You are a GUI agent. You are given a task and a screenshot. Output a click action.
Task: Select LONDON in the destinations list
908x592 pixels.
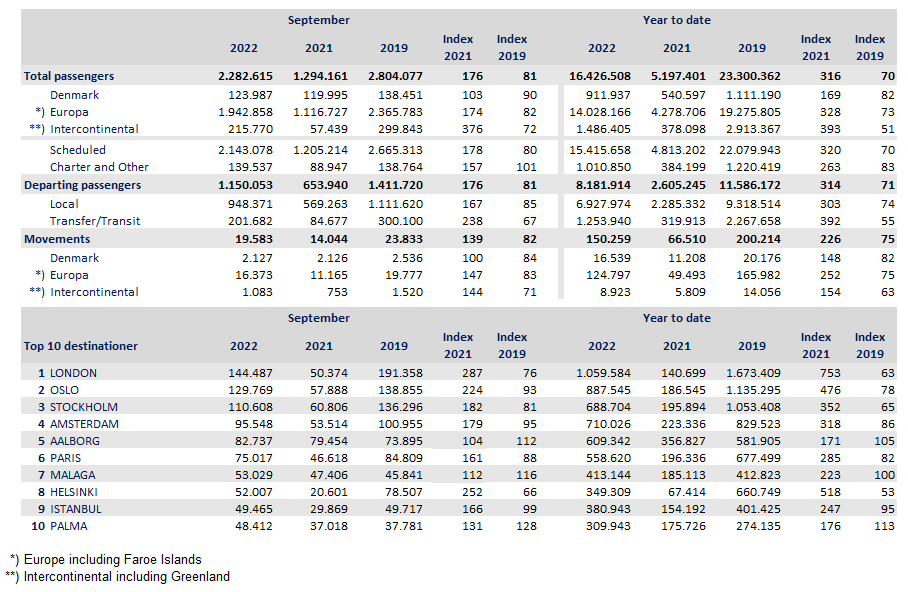click(72, 373)
